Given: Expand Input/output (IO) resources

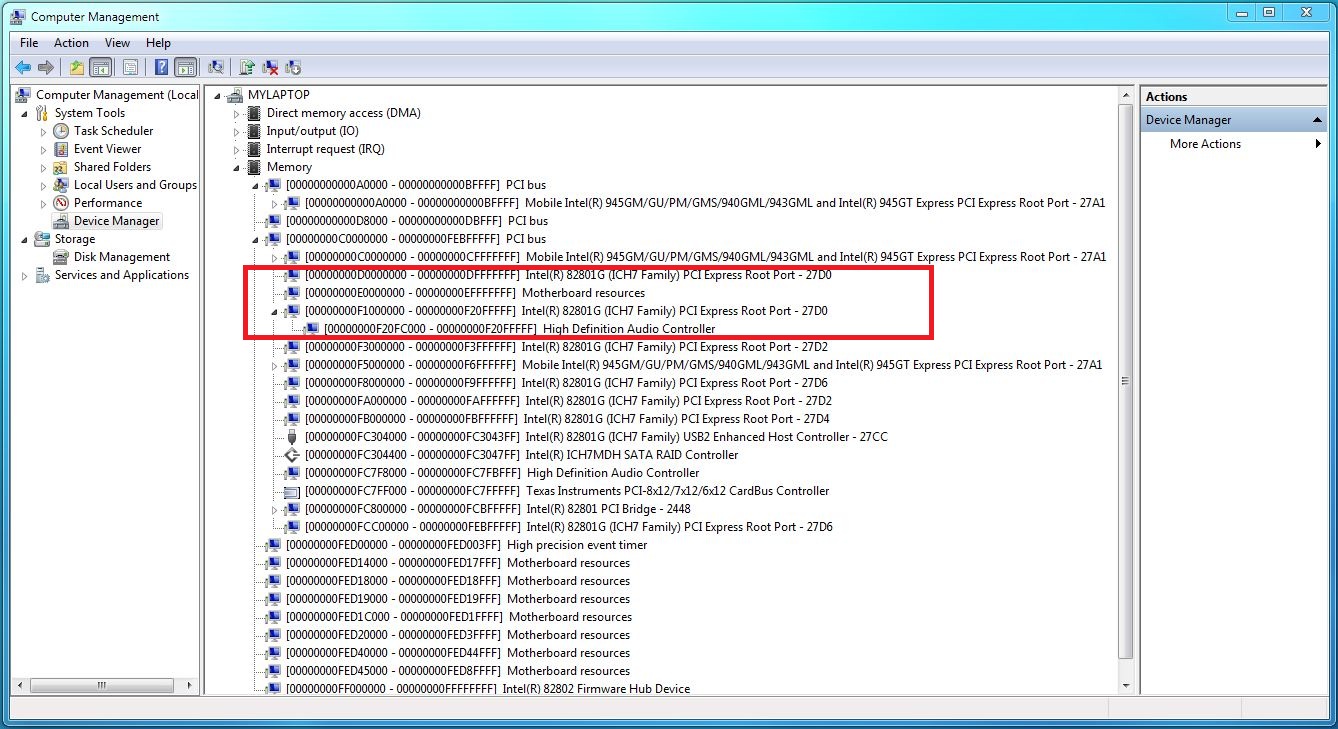Looking at the screenshot, I should [237, 131].
